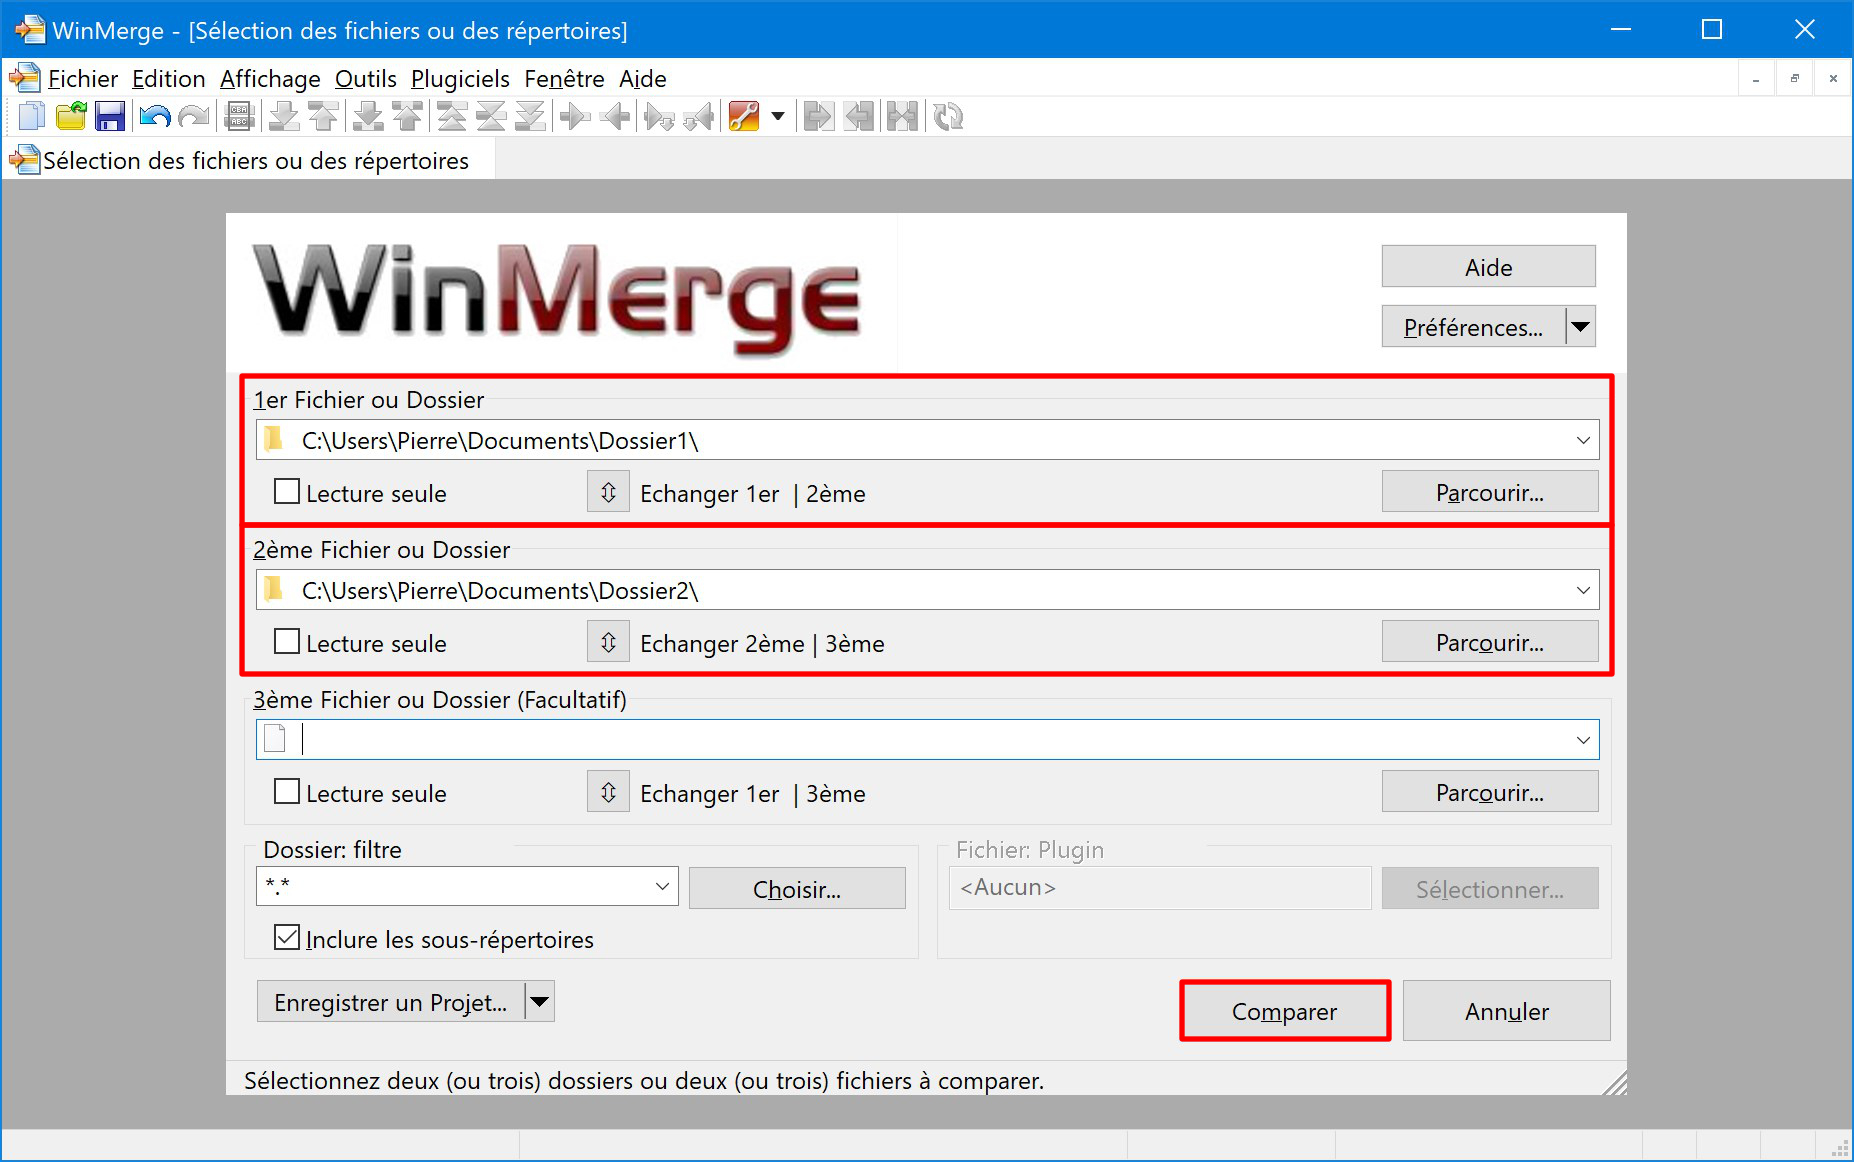
Task: Click the Open folder toolbar icon
Action: click(x=71, y=117)
